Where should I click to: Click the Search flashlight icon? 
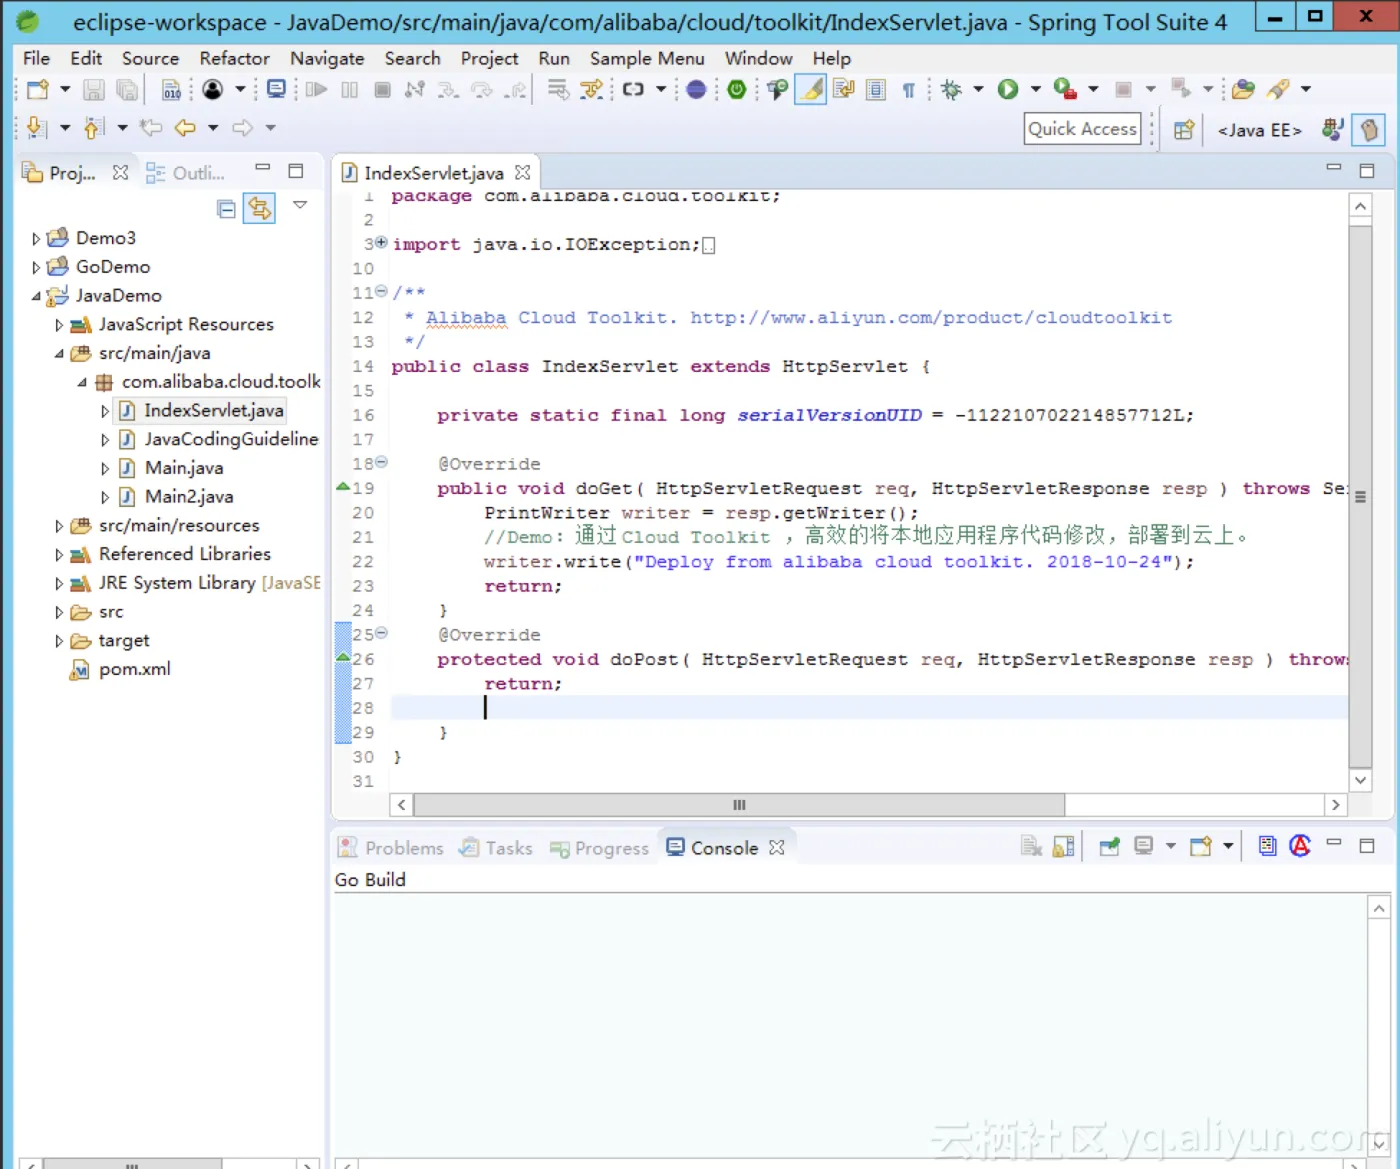(1278, 90)
